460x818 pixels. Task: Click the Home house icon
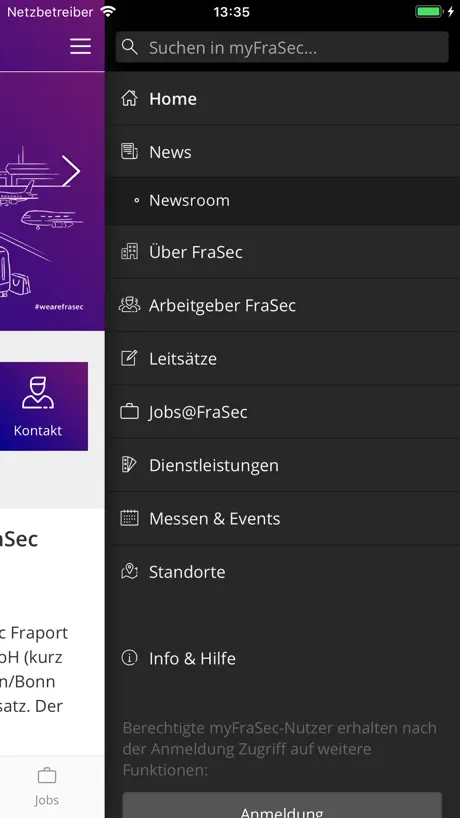click(x=129, y=98)
